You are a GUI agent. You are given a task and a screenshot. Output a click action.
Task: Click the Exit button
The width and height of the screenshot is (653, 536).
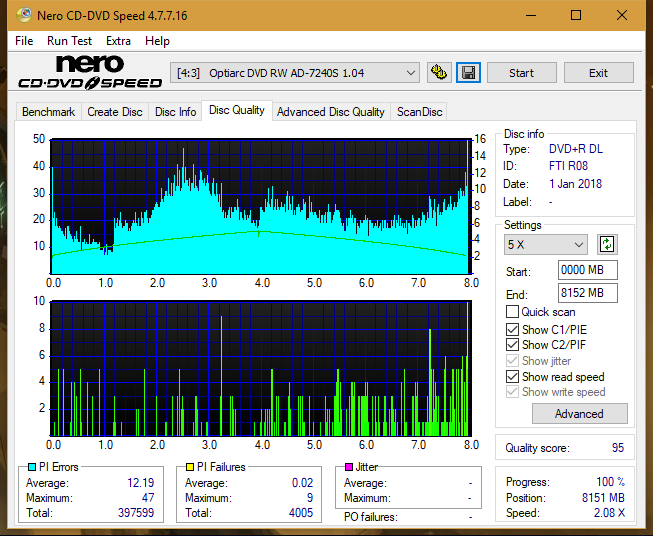click(x=598, y=73)
